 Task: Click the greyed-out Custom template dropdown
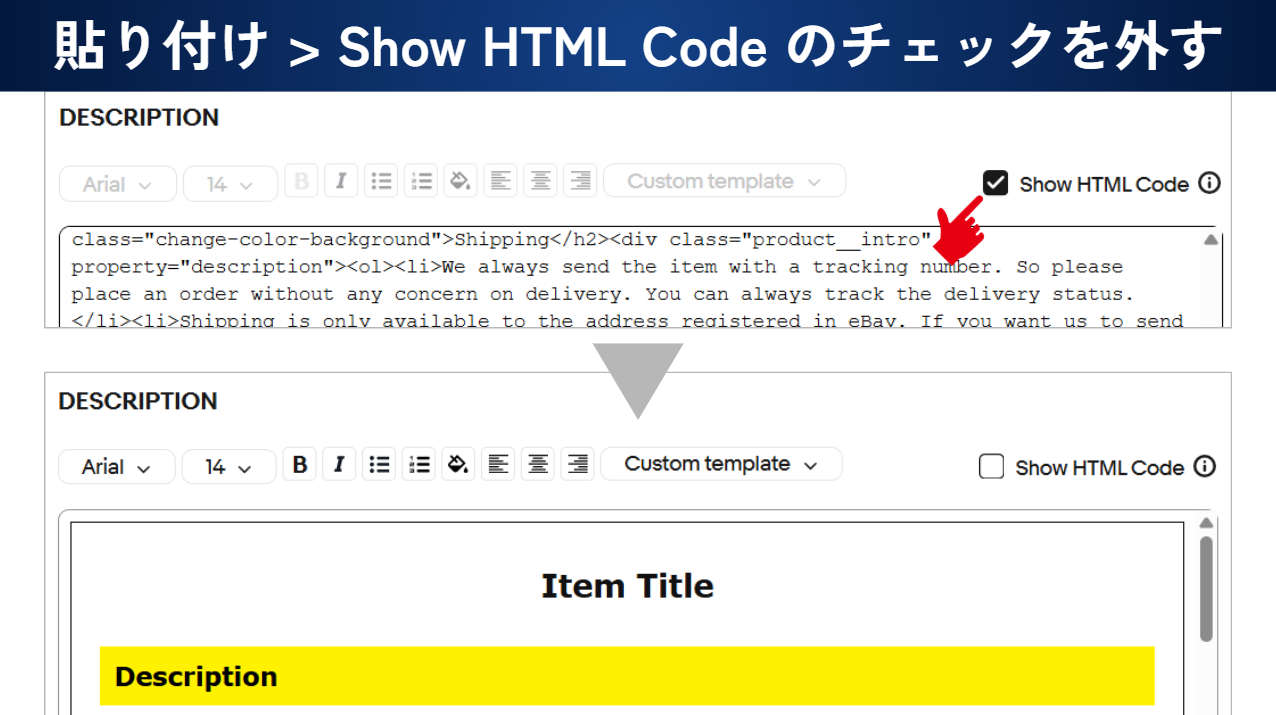tap(724, 181)
